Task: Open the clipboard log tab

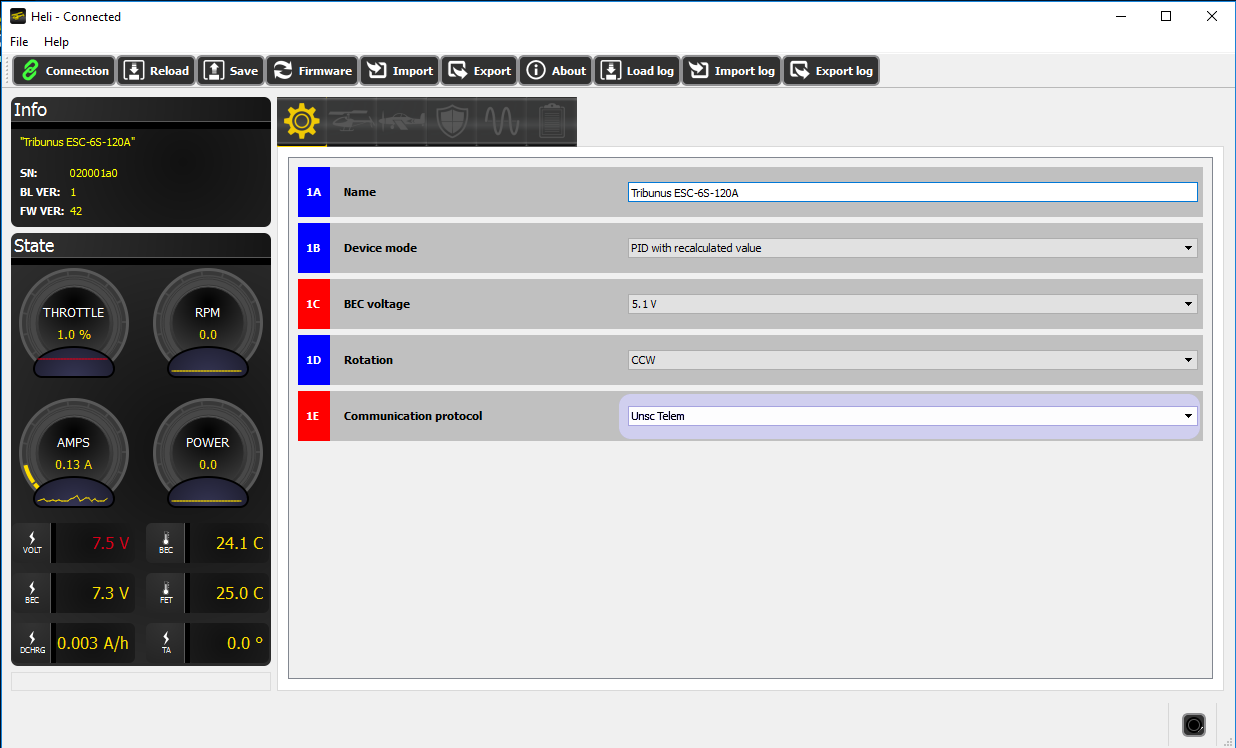Action: 551,122
